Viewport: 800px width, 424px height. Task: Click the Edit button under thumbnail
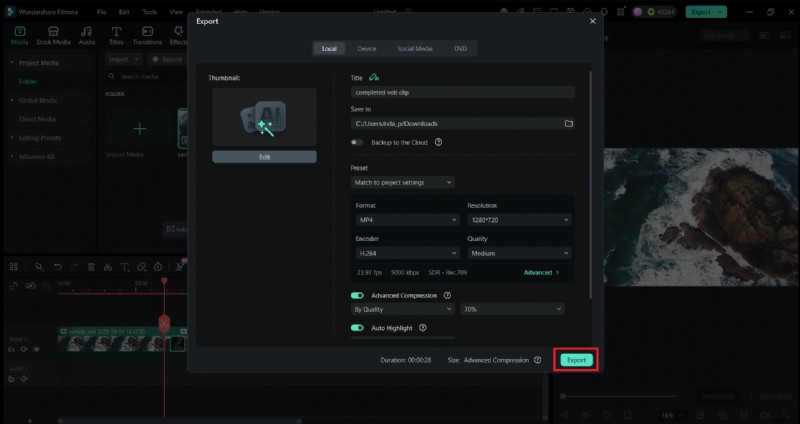[264, 157]
